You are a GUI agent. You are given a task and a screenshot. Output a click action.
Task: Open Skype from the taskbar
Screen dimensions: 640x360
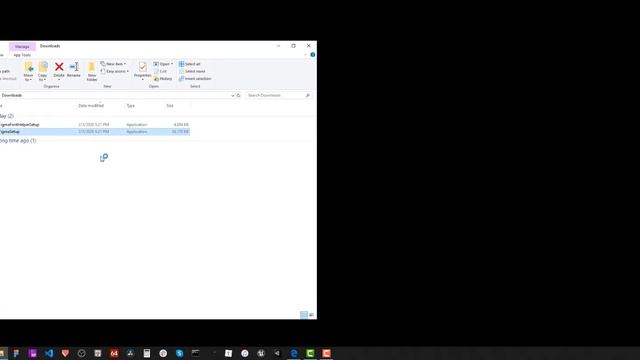pyautogui.click(x=180, y=353)
